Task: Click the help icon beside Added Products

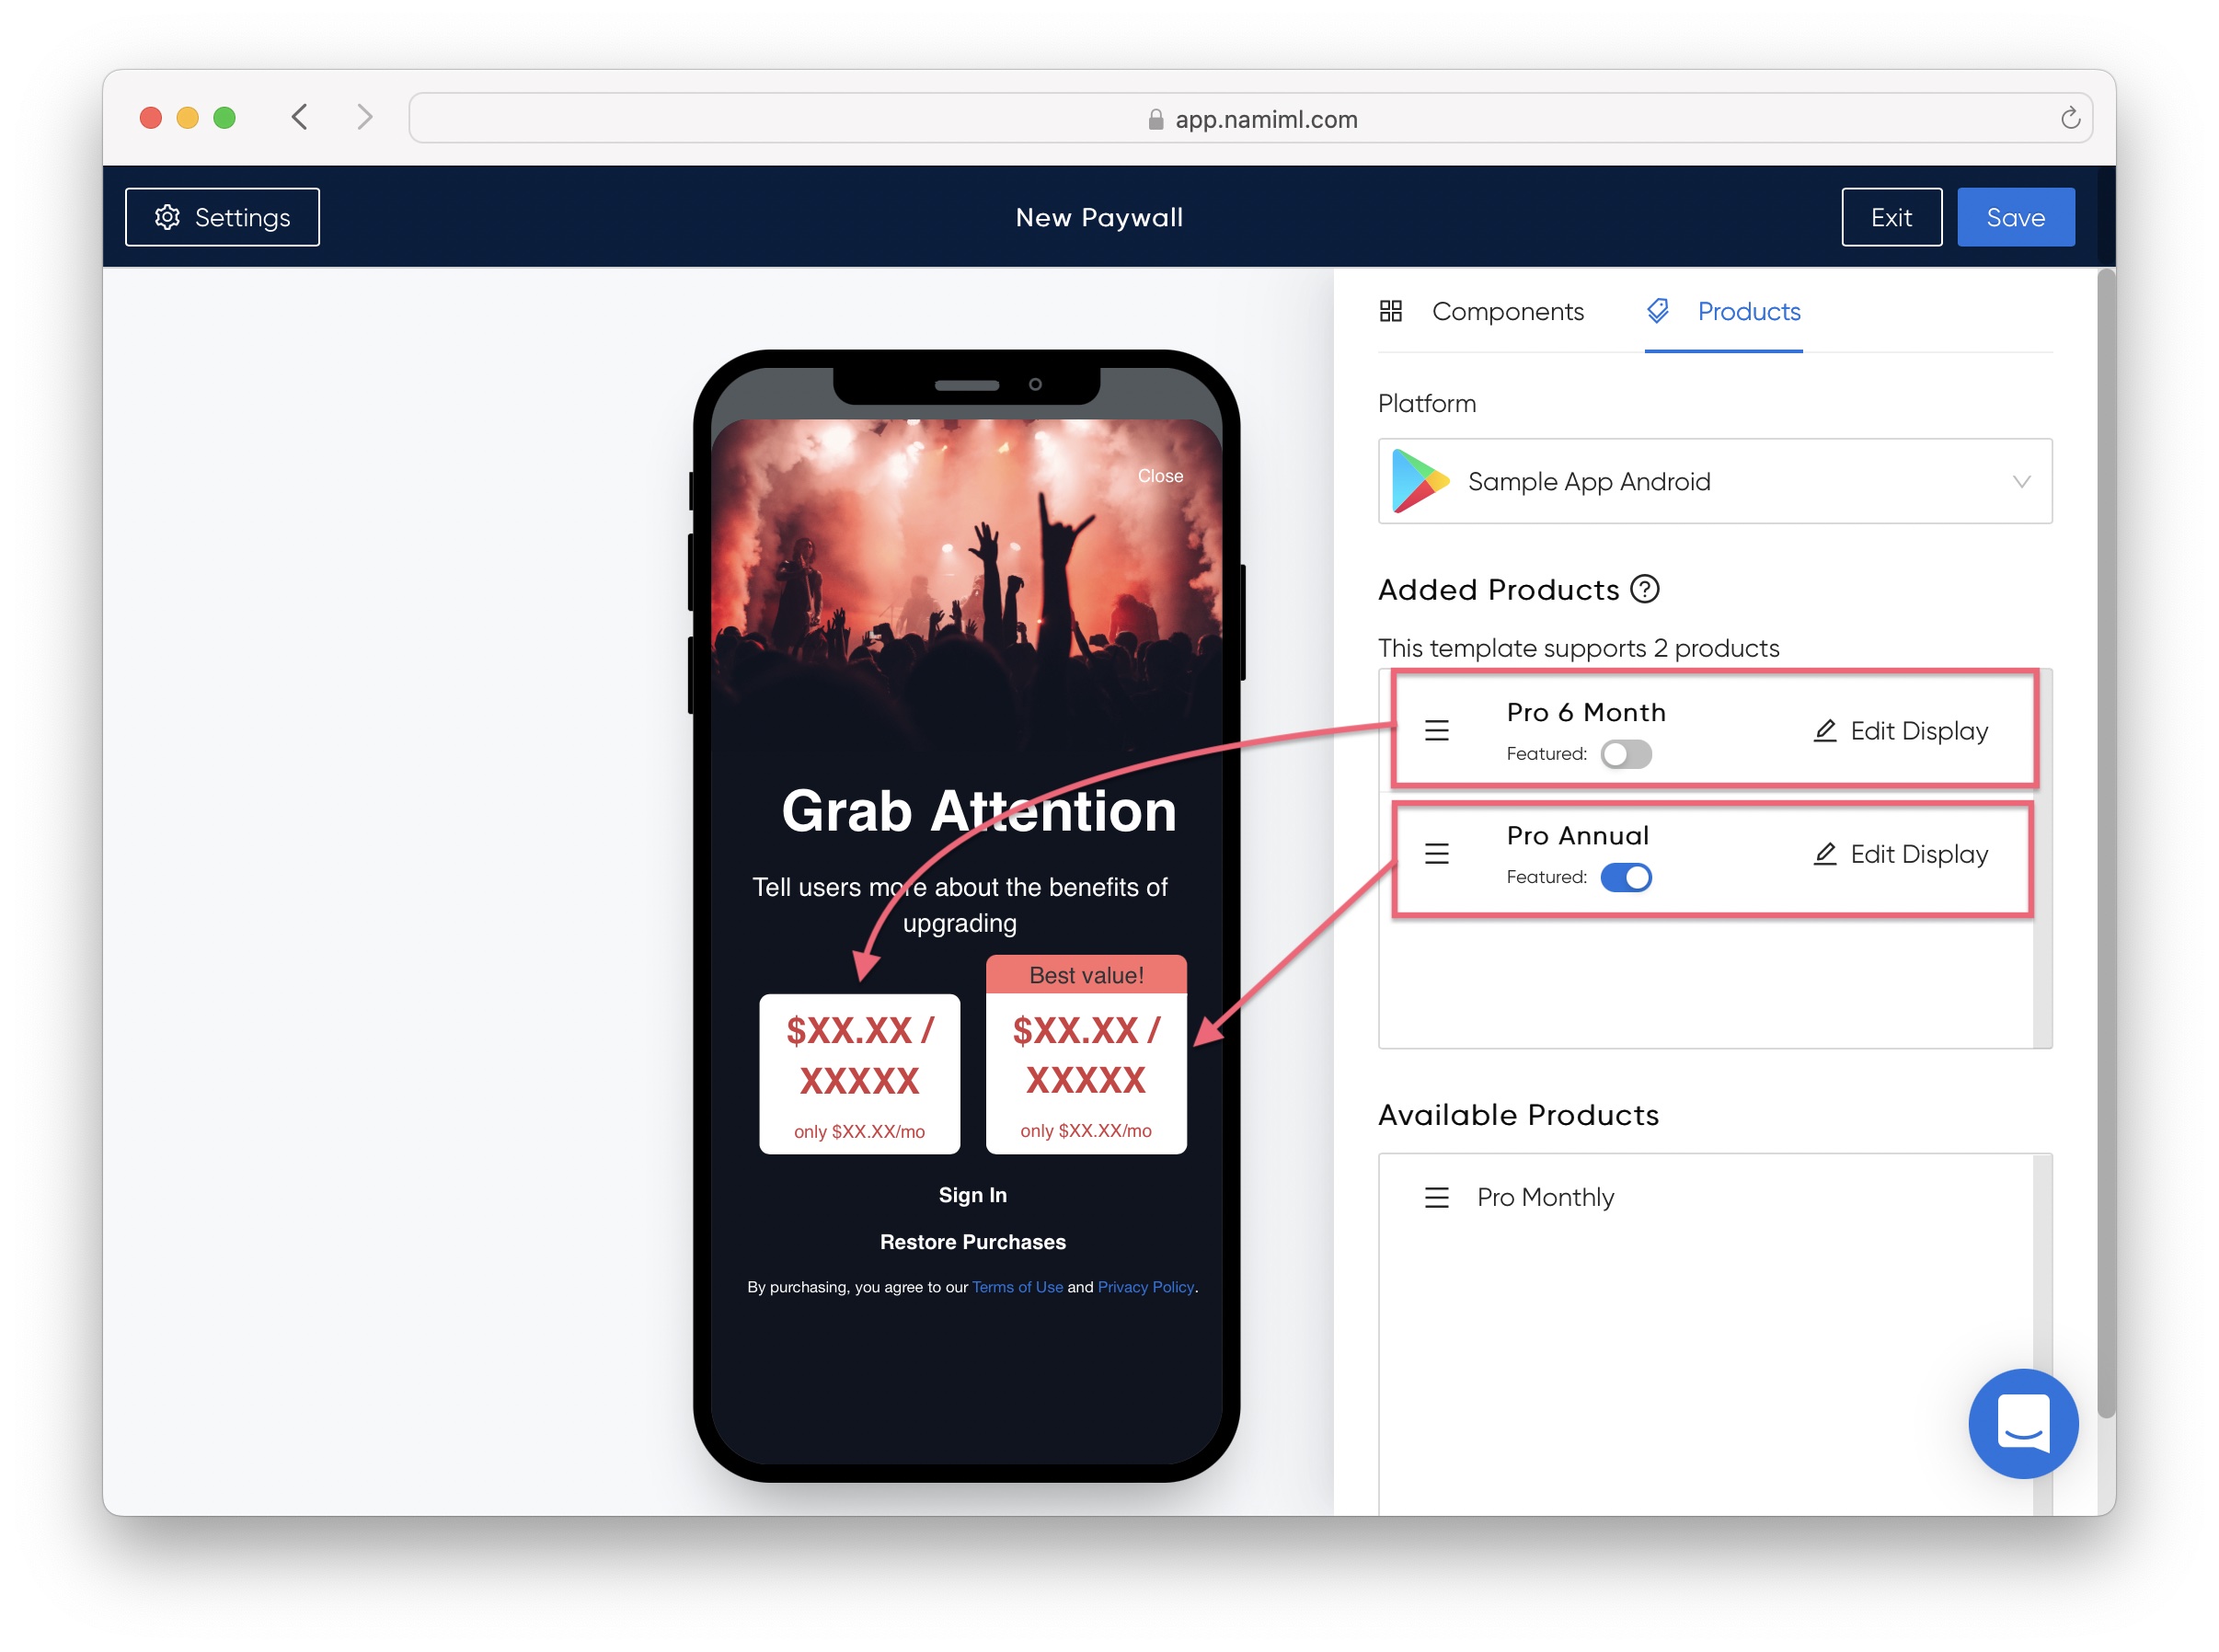Action: click(1644, 589)
